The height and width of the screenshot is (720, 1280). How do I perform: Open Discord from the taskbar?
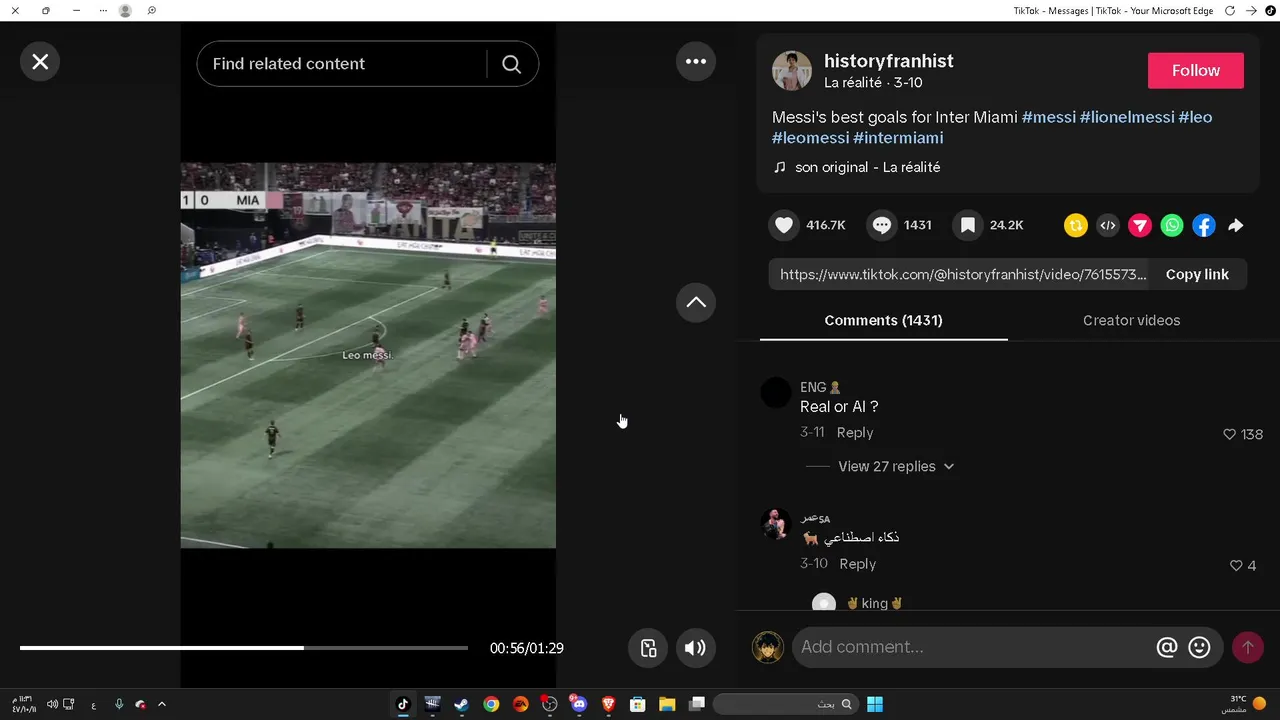click(x=578, y=704)
